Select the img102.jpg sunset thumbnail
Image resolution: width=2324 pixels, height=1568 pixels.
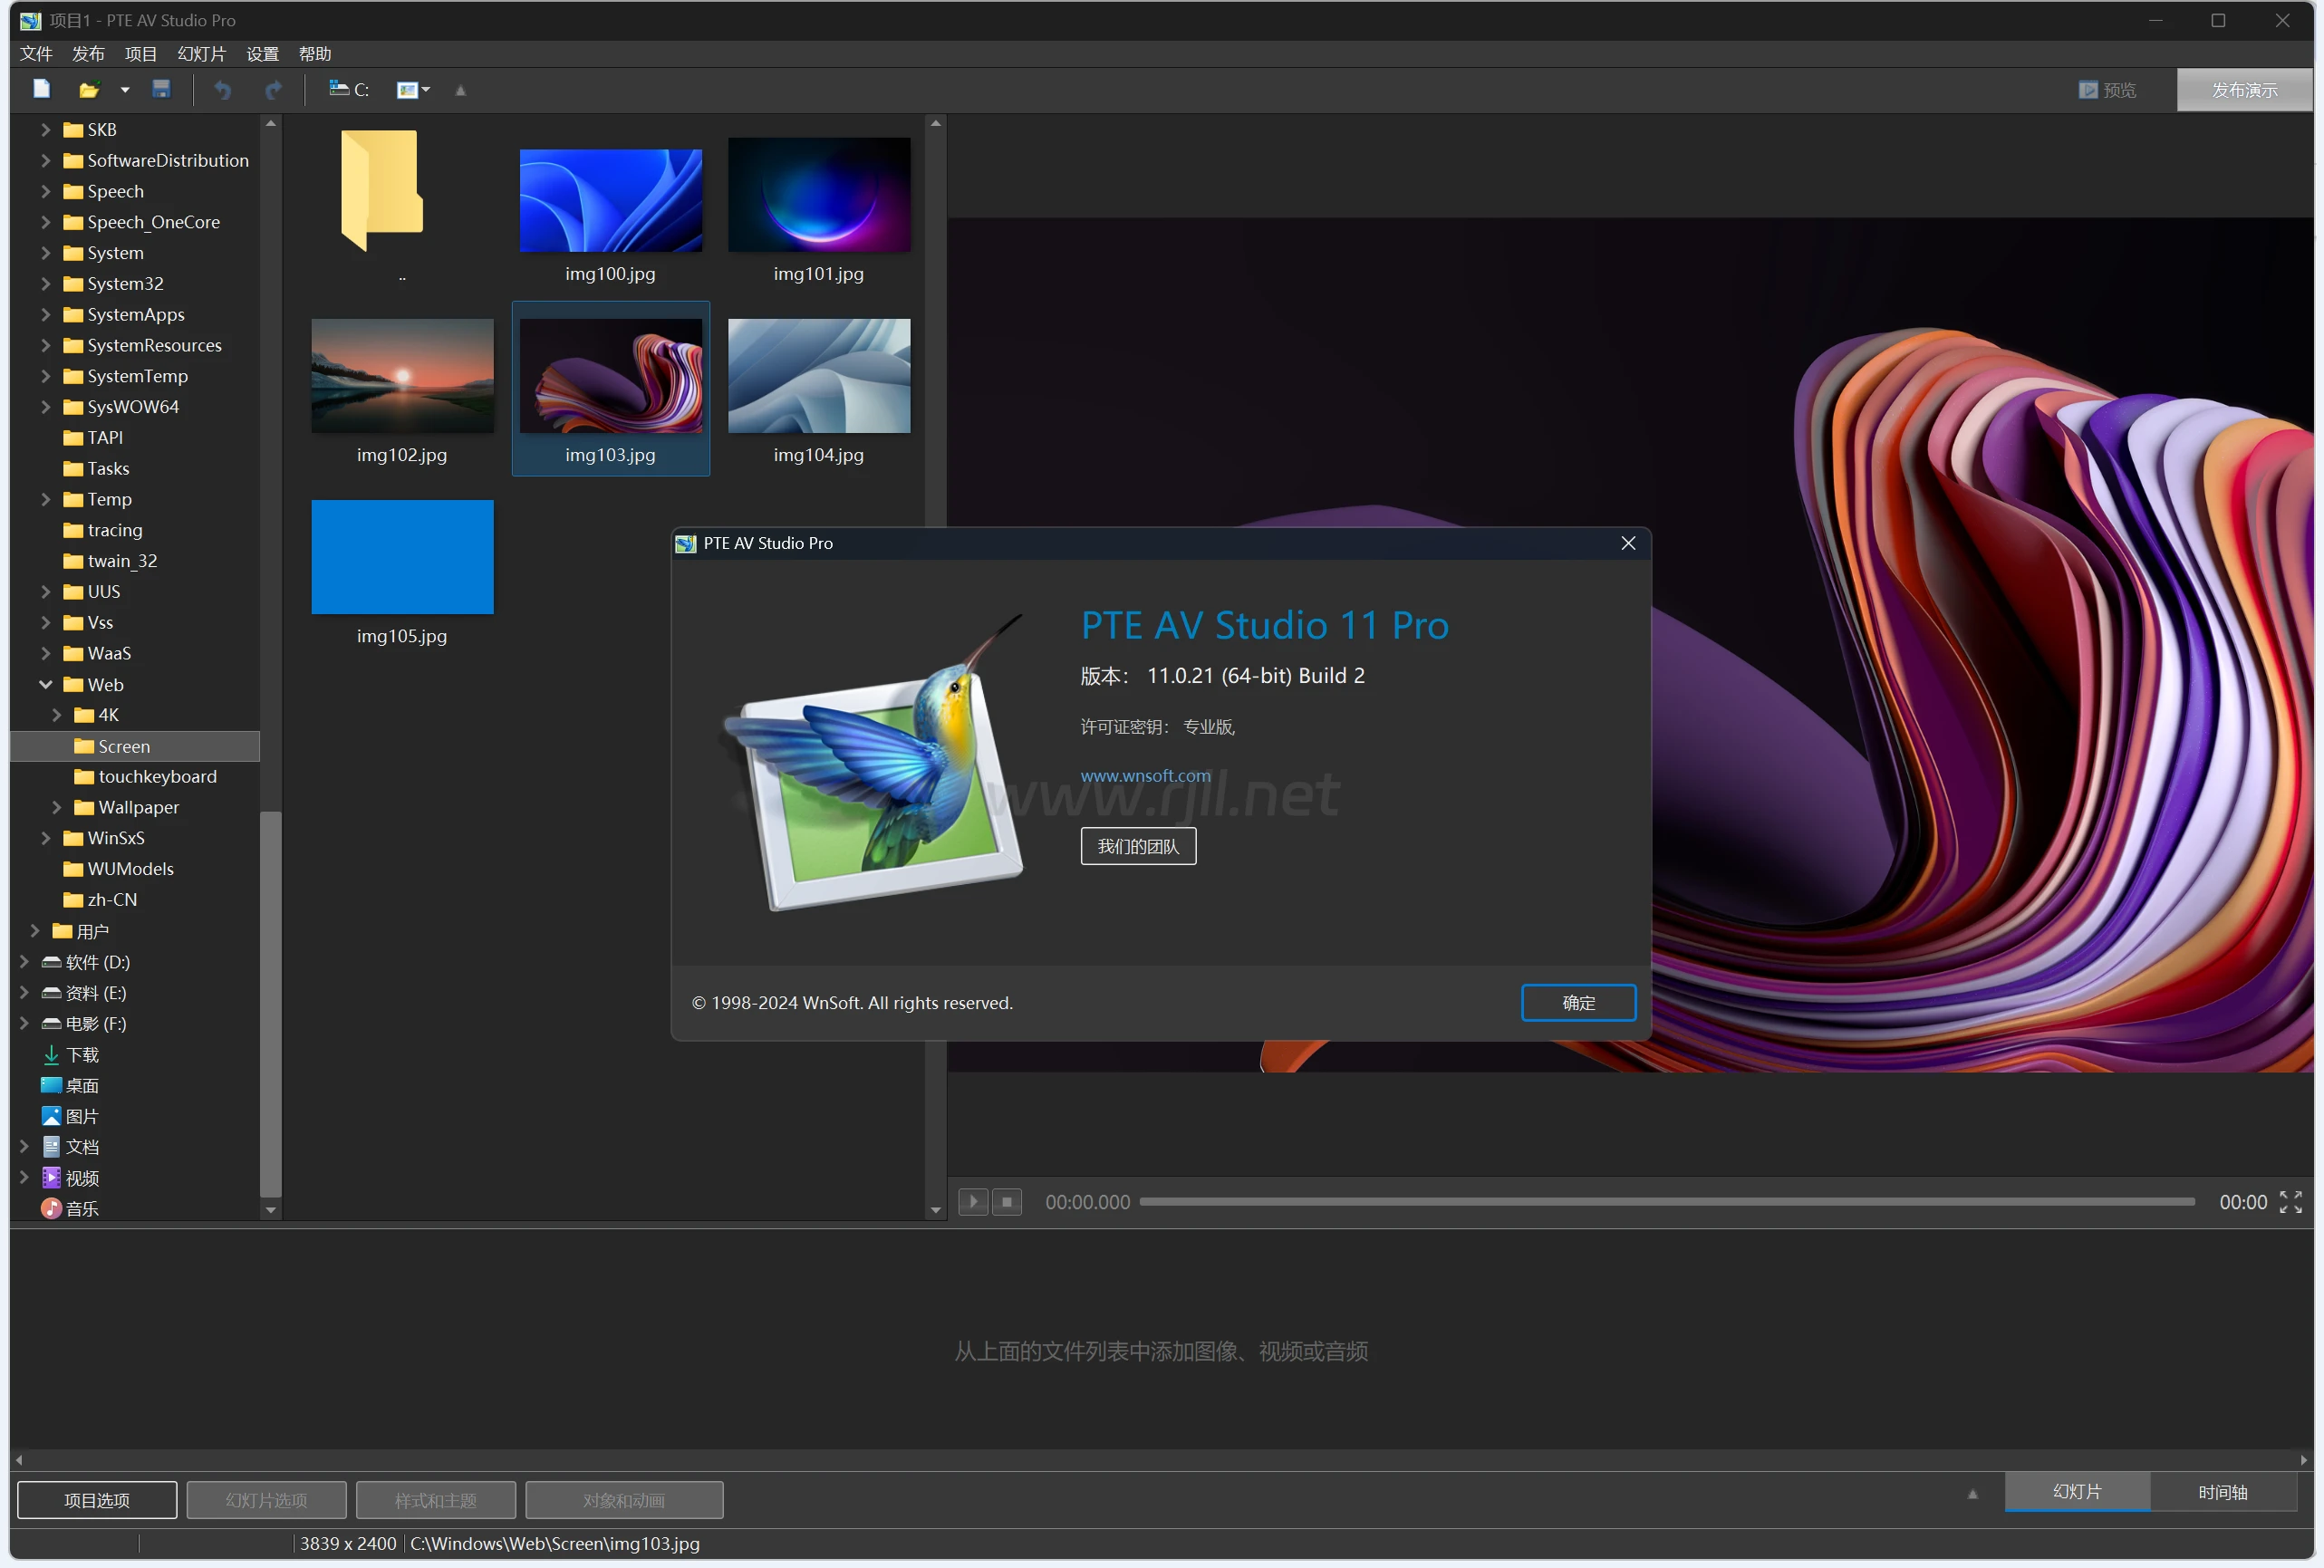coord(403,377)
